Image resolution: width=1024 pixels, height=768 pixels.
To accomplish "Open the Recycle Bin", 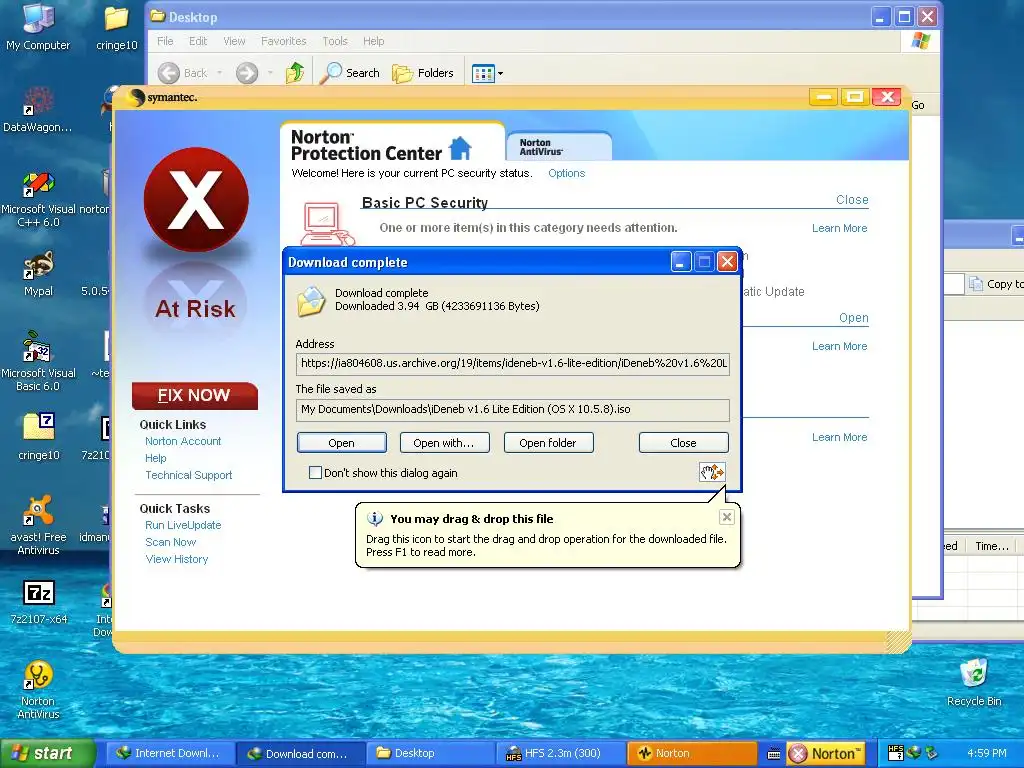I will click(974, 682).
